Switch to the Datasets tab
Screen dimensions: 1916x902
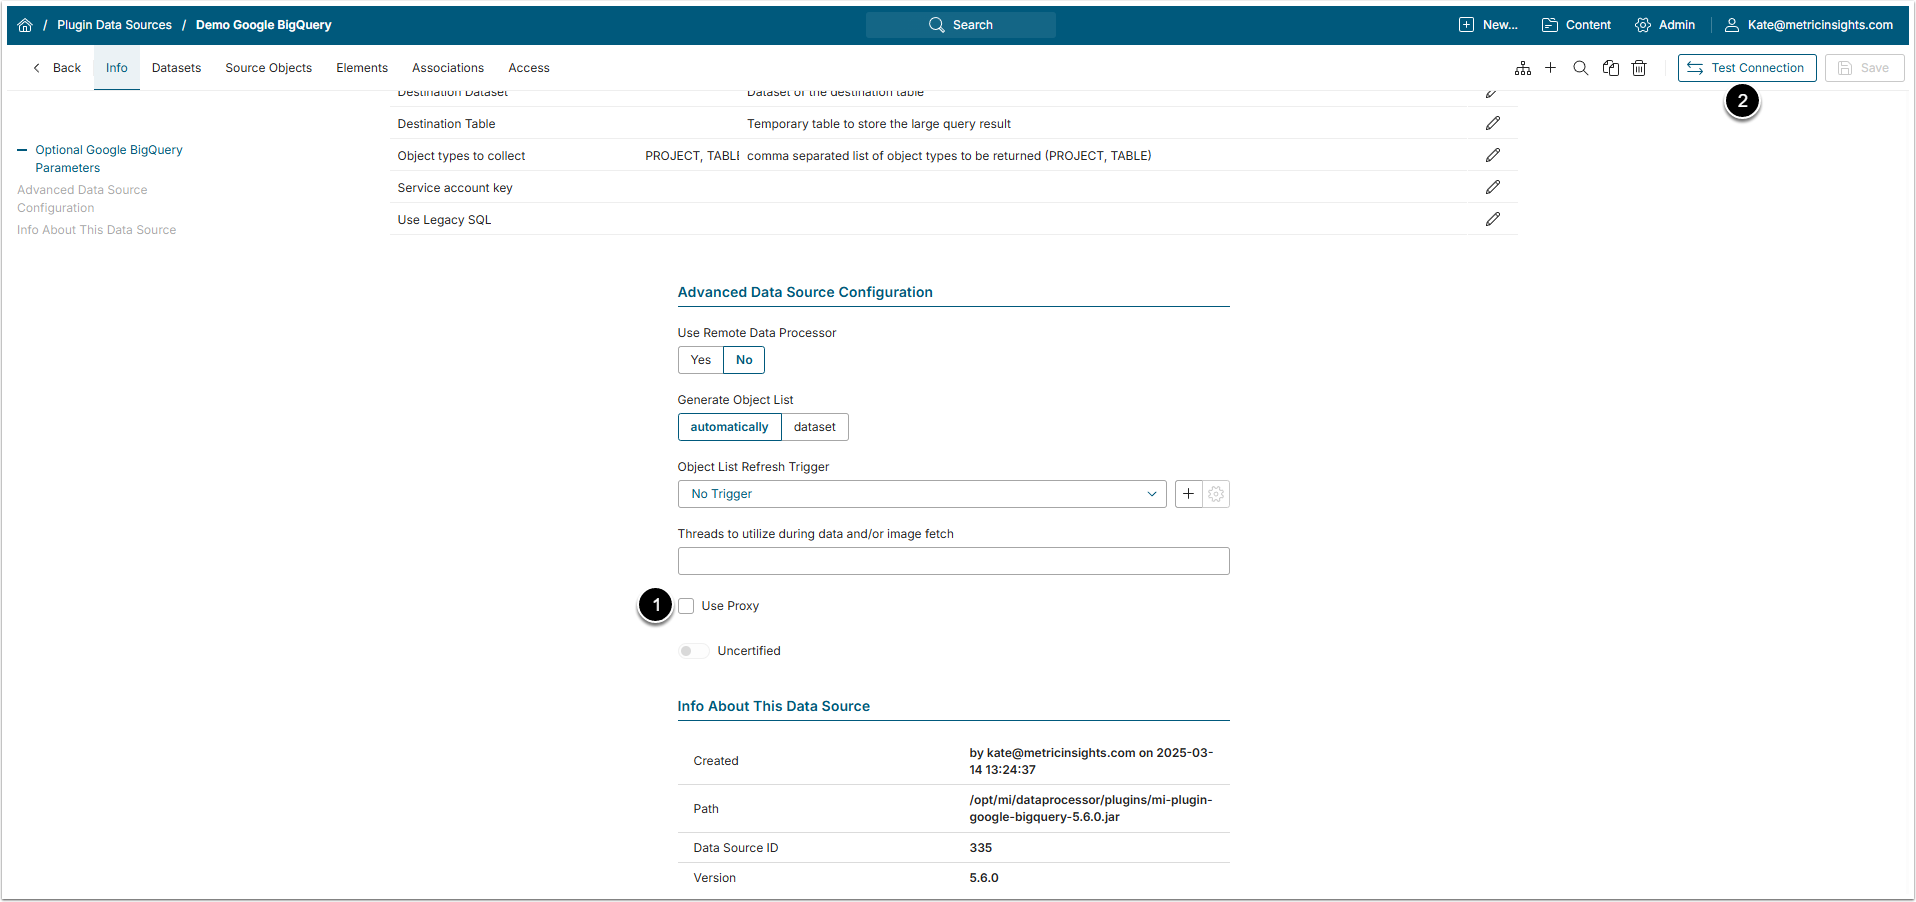tap(176, 68)
